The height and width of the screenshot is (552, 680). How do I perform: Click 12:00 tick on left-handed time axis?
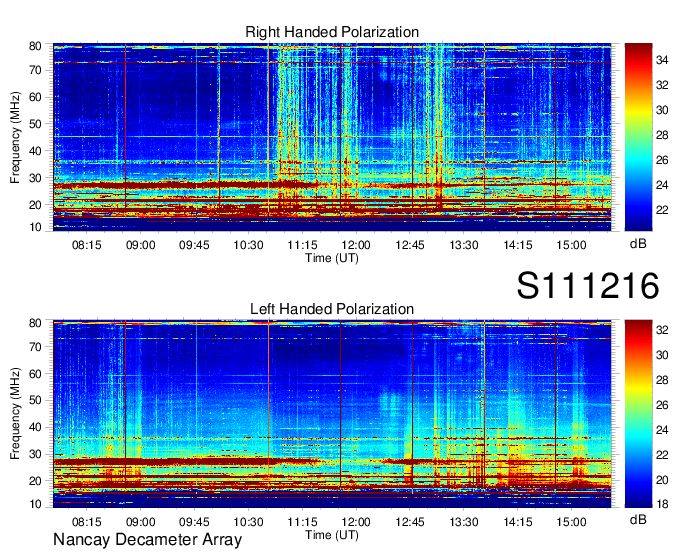[x=356, y=522]
